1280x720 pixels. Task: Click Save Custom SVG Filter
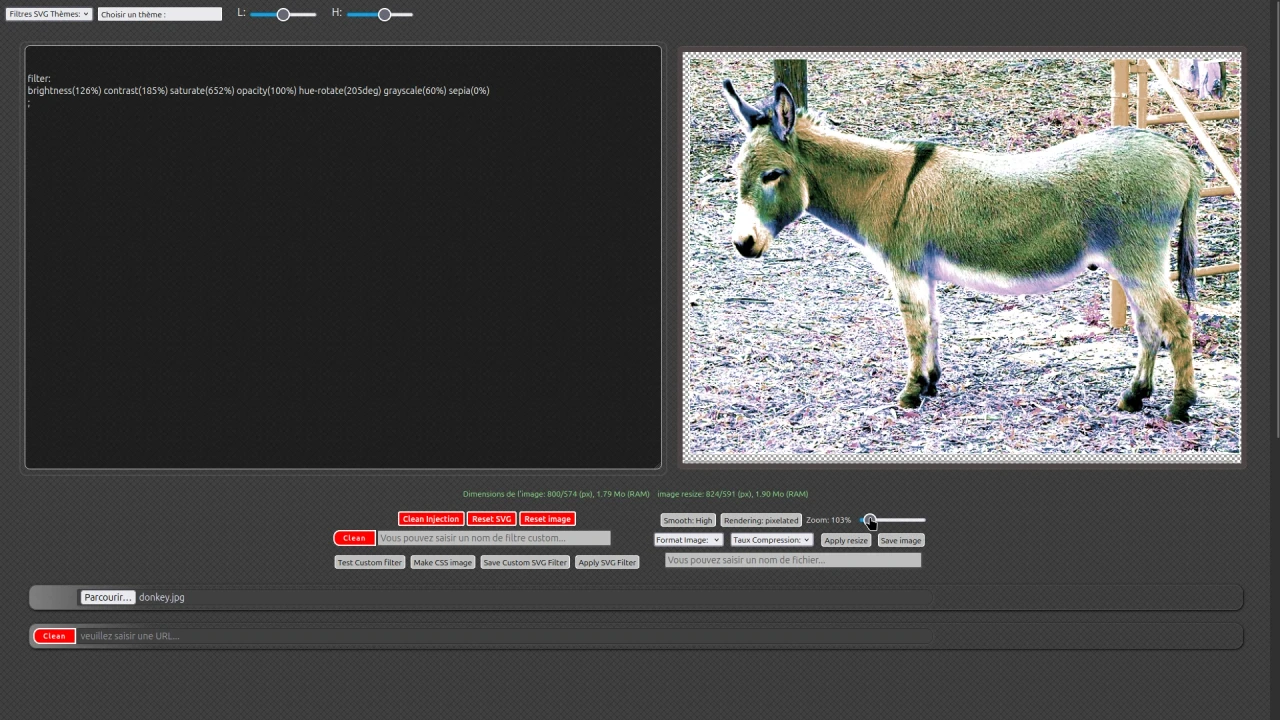tap(524, 562)
